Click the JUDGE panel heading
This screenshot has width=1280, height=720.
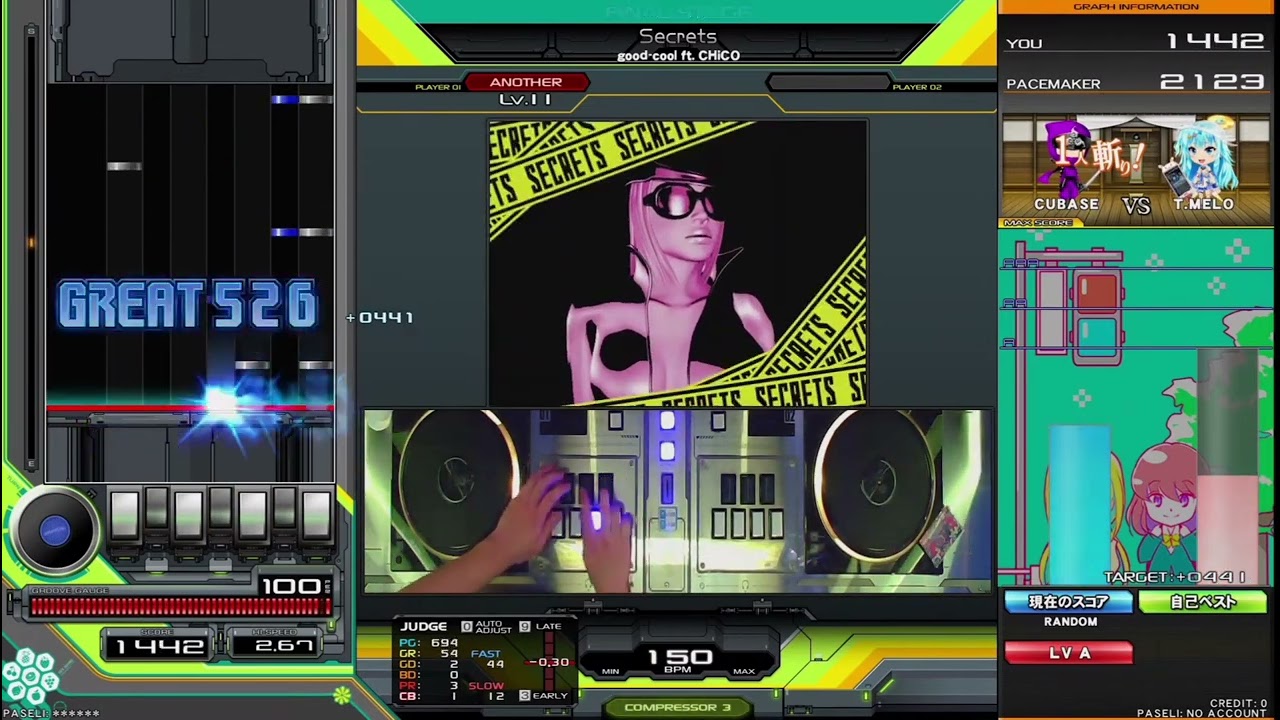pyautogui.click(x=424, y=627)
